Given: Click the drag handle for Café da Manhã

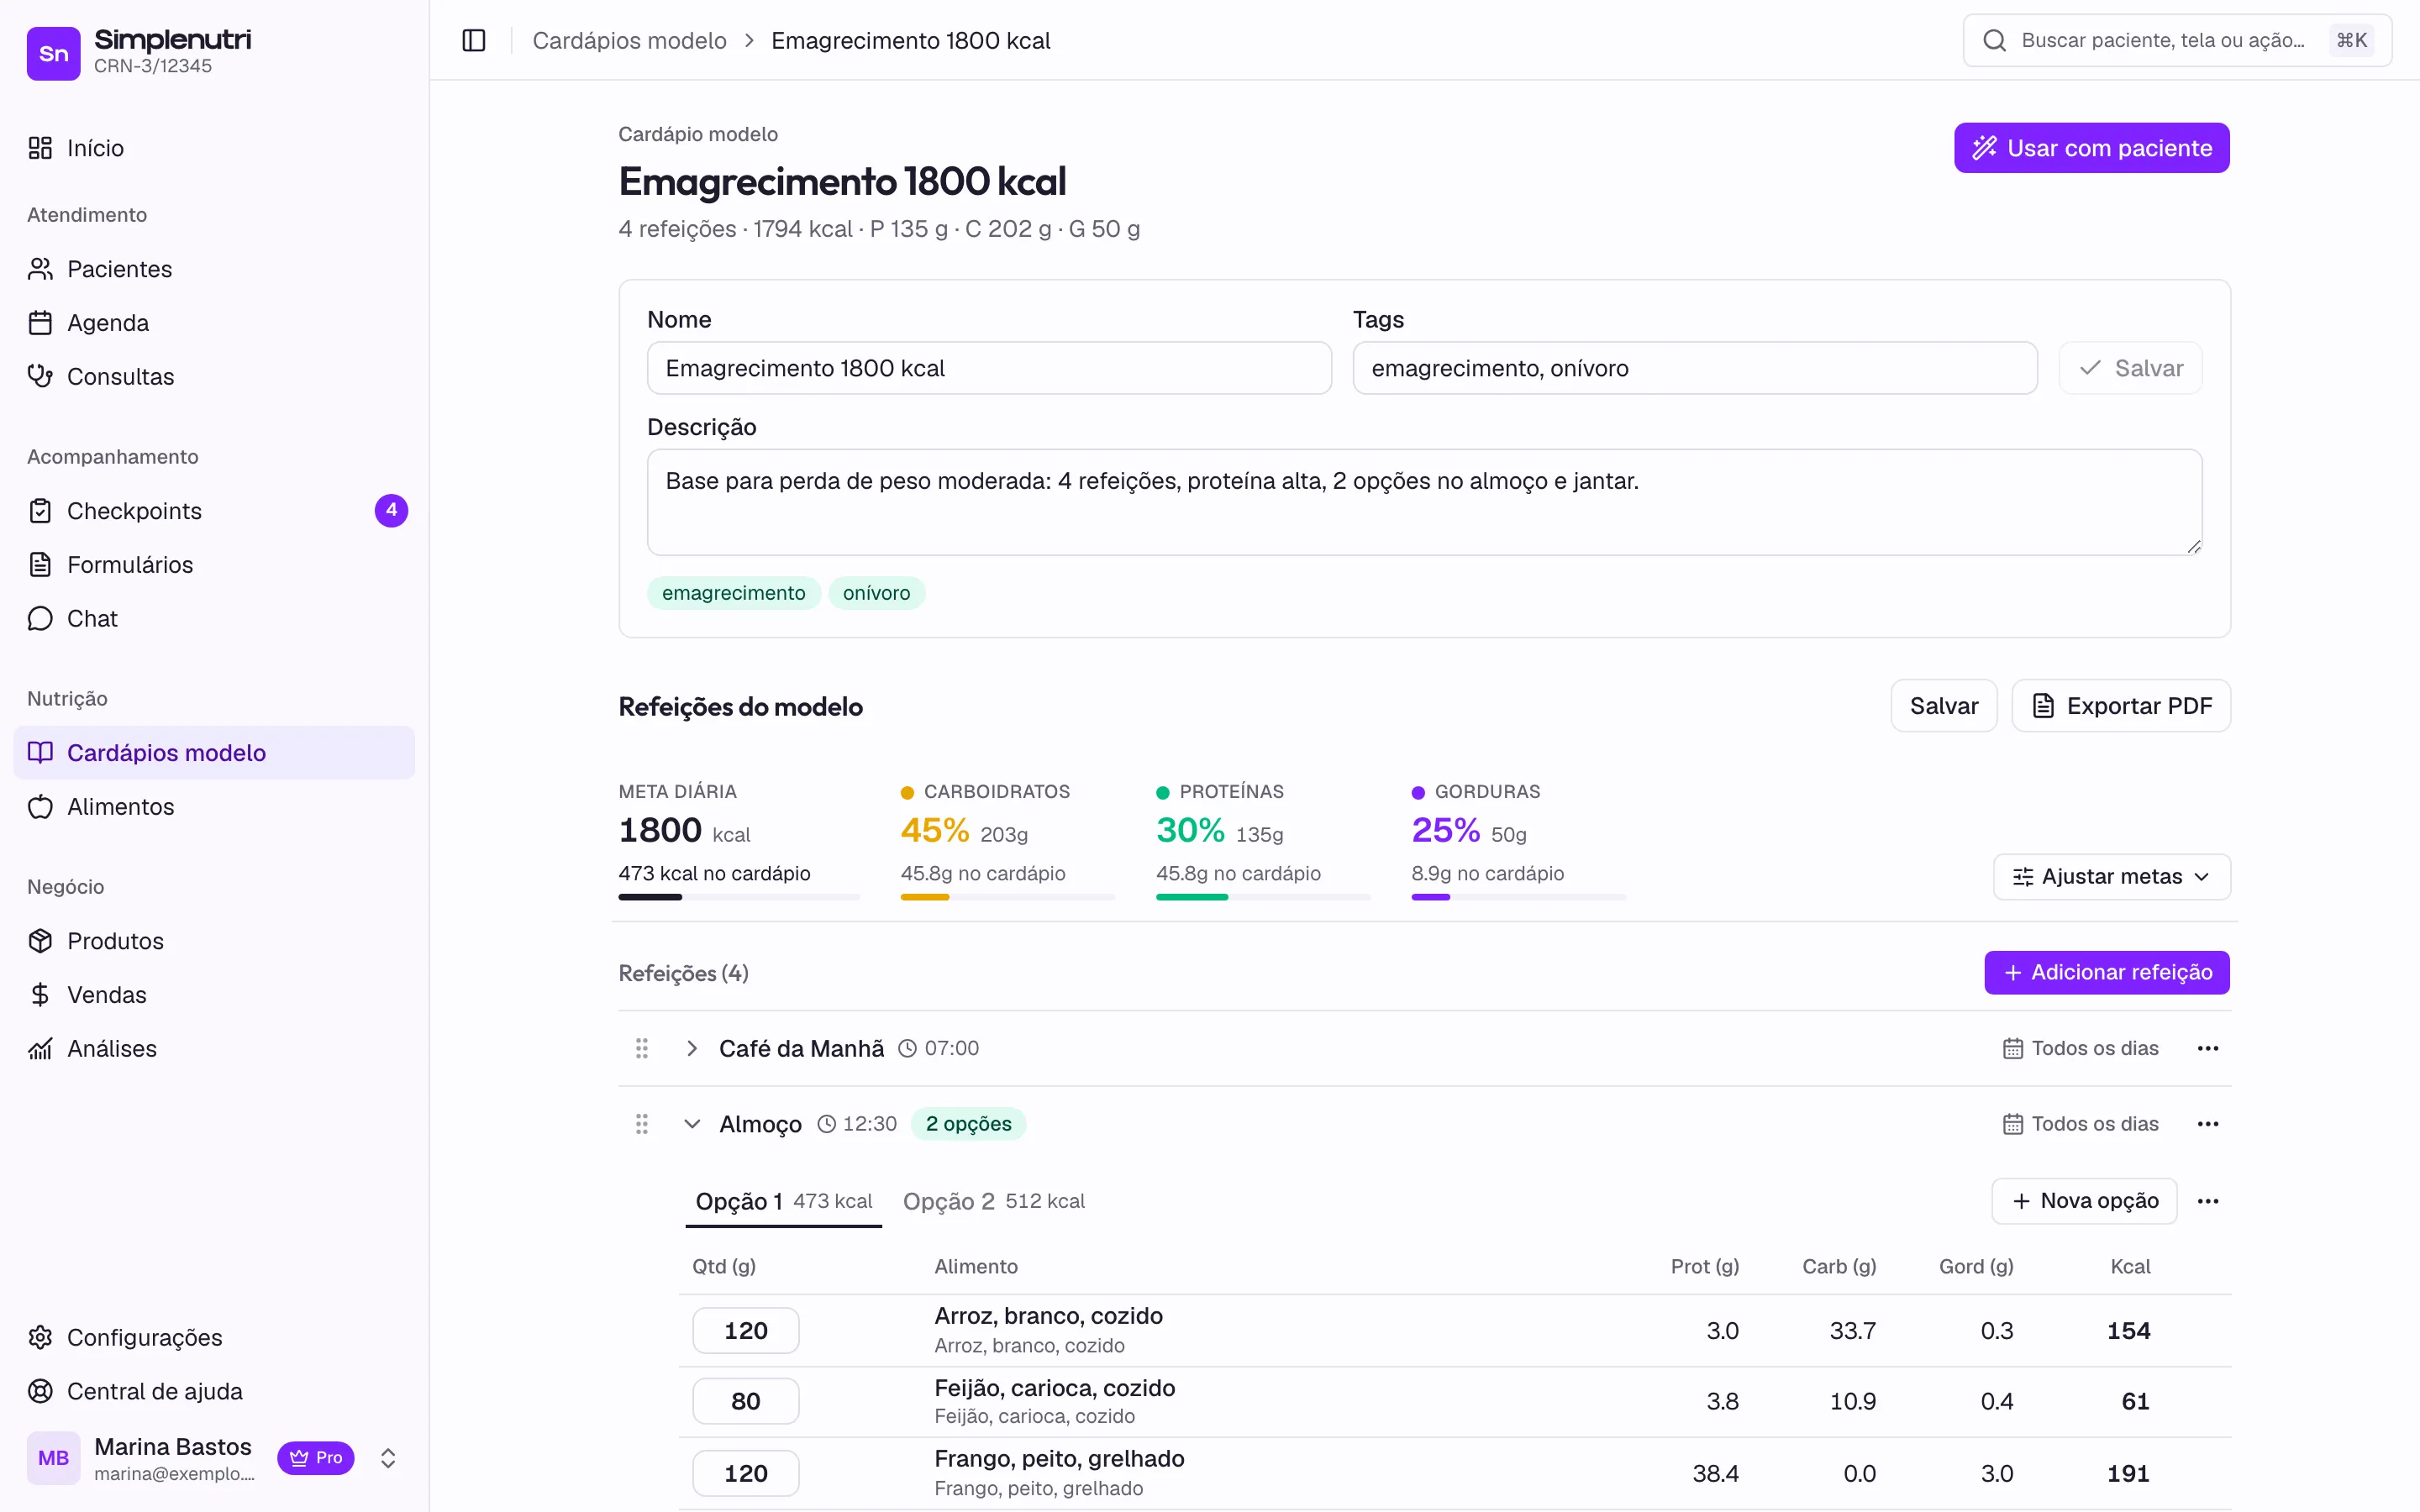Looking at the screenshot, I should [x=642, y=1048].
